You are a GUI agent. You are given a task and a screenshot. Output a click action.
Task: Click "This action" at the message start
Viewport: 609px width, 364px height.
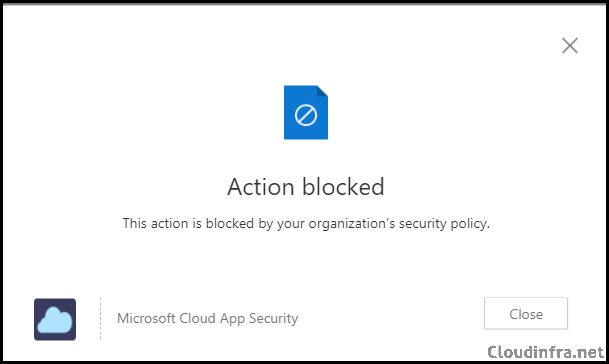tap(155, 223)
